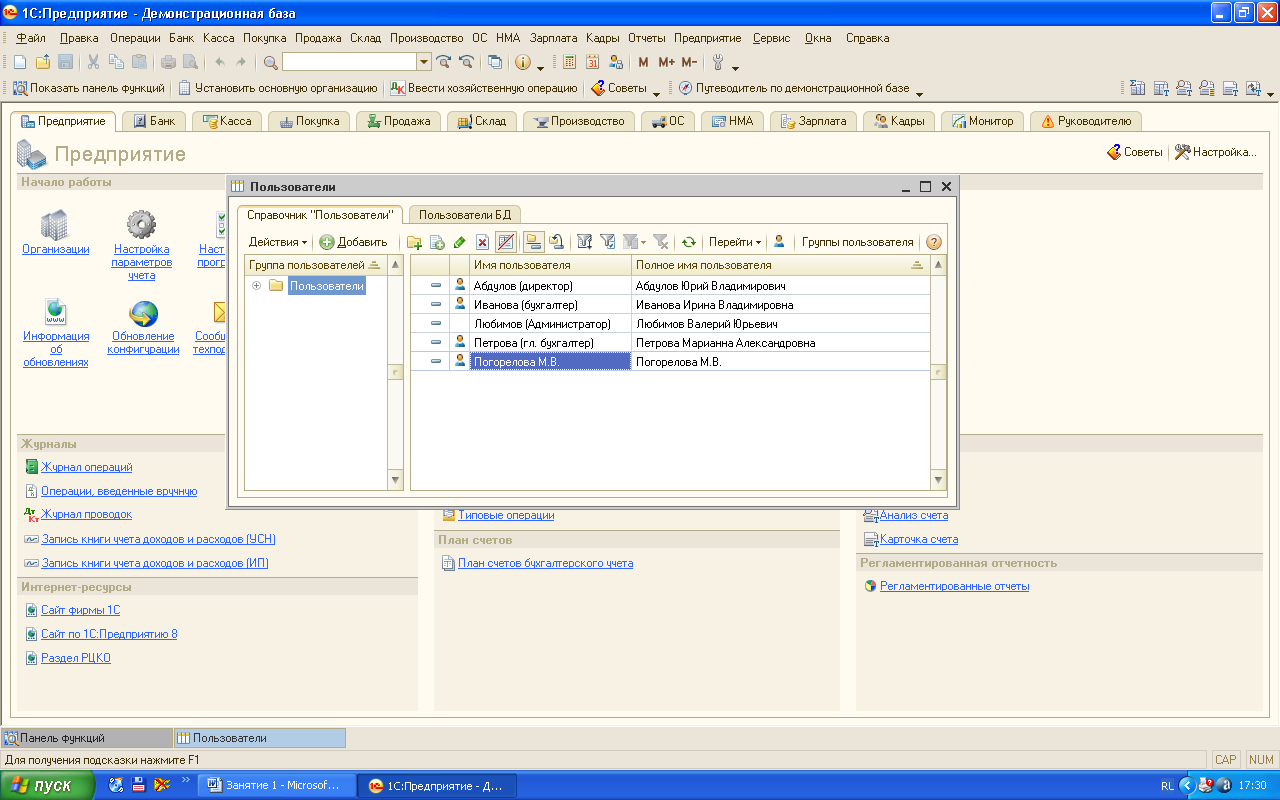Open the Действия dropdown menu
1280x800 pixels.
278,242
